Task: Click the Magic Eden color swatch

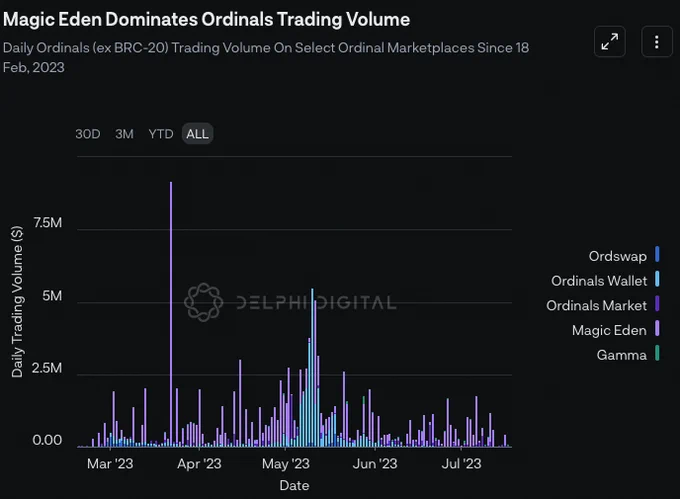Action: coord(657,330)
